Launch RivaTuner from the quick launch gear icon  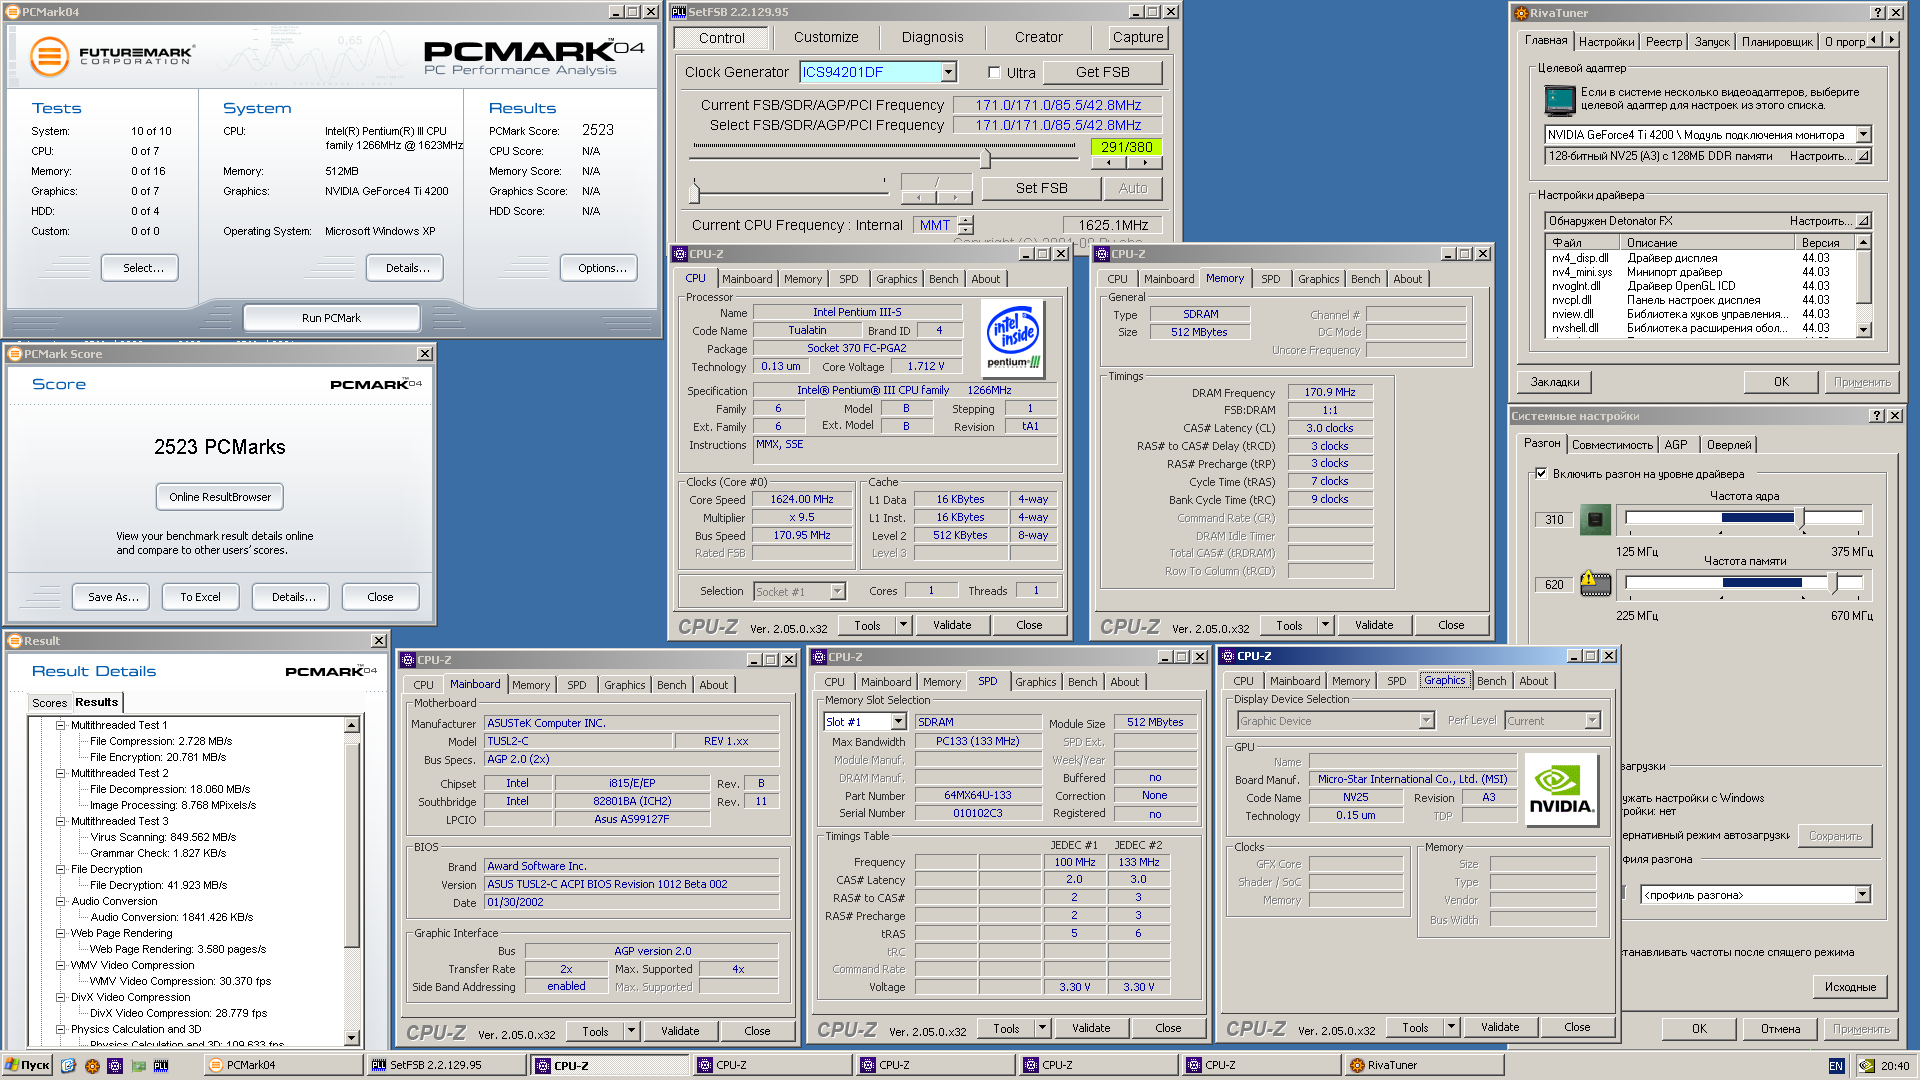coord(92,1065)
